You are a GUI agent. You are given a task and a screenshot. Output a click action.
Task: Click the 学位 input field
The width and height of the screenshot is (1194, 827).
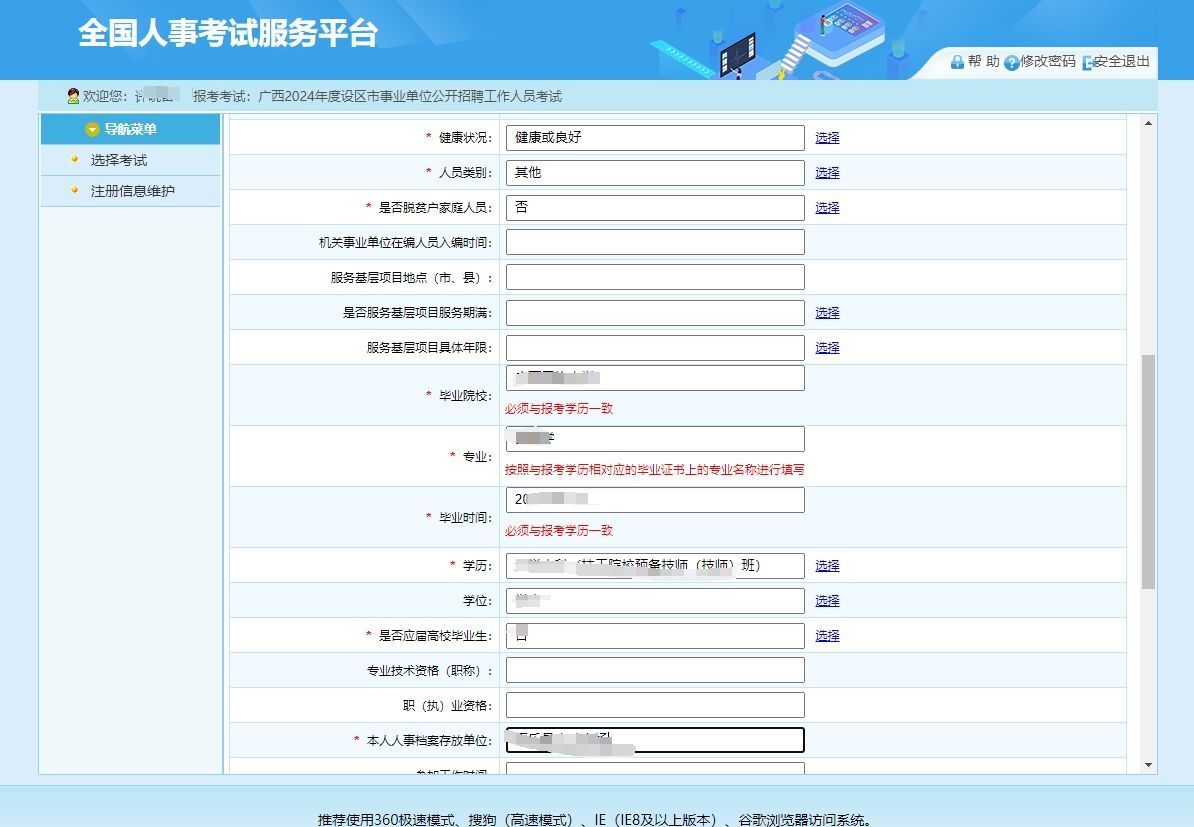tap(655, 601)
